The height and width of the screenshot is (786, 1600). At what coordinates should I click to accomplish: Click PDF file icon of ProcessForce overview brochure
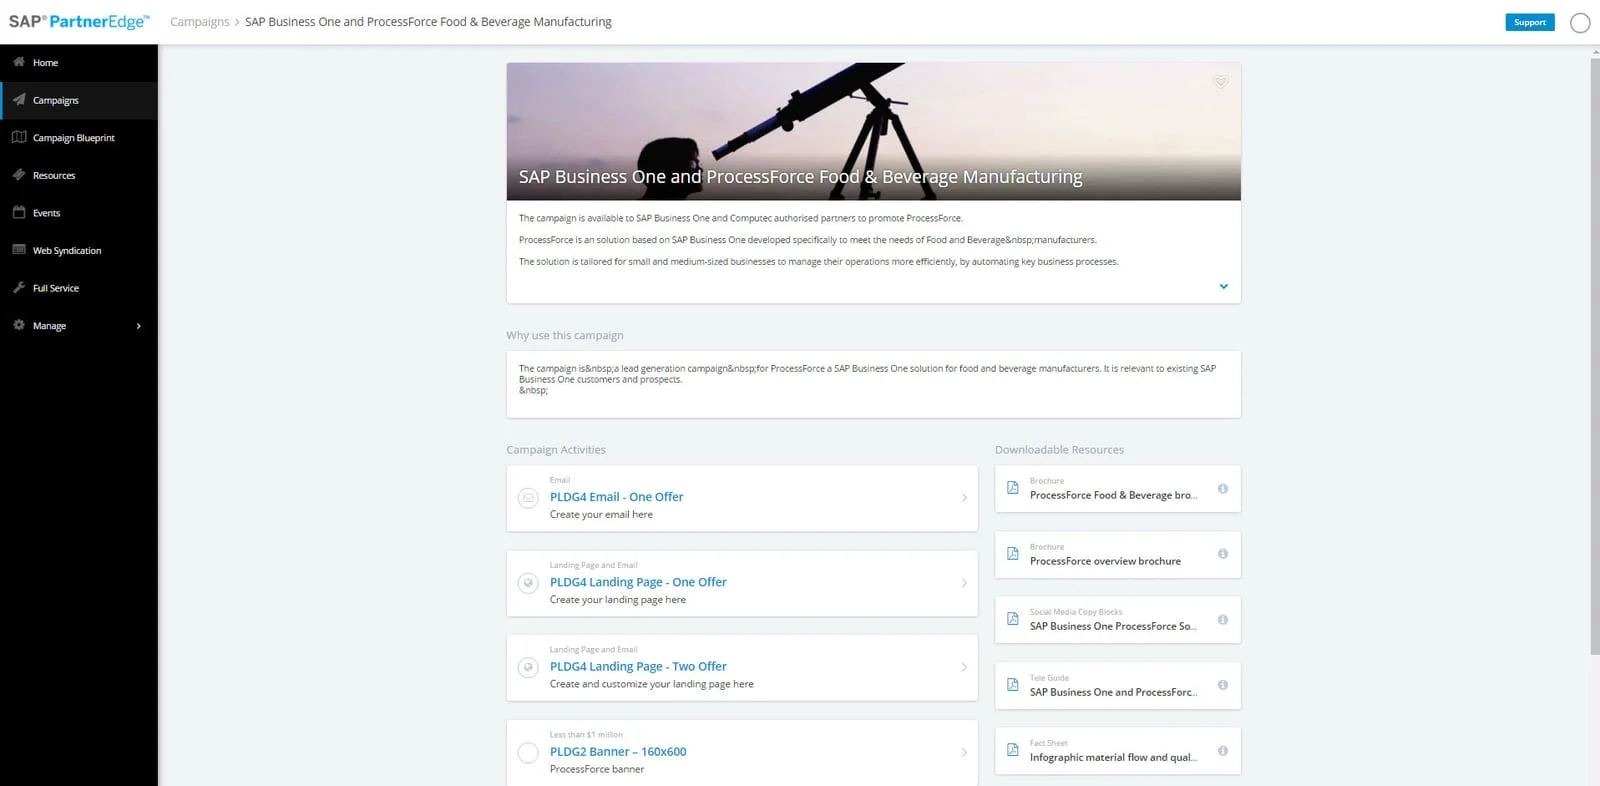tap(1012, 554)
